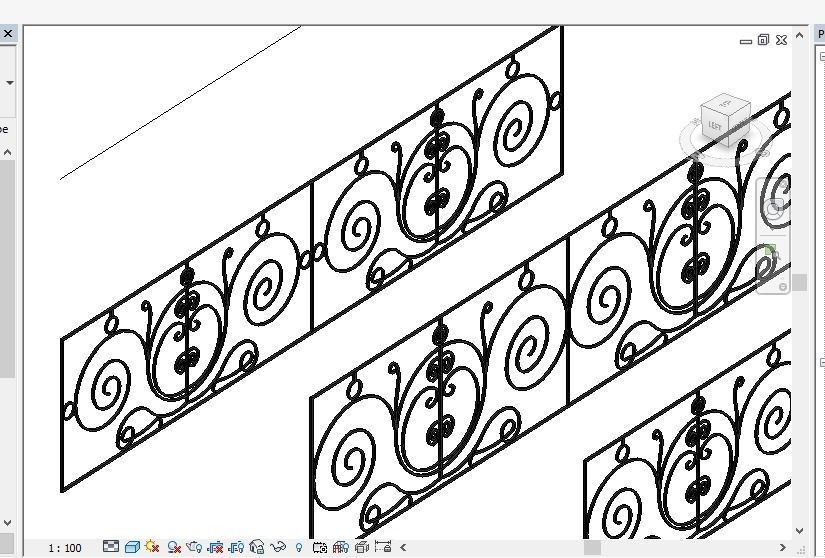The image size is (825, 558).
Task: Open the Detail Level icon menu
Action: (110, 546)
